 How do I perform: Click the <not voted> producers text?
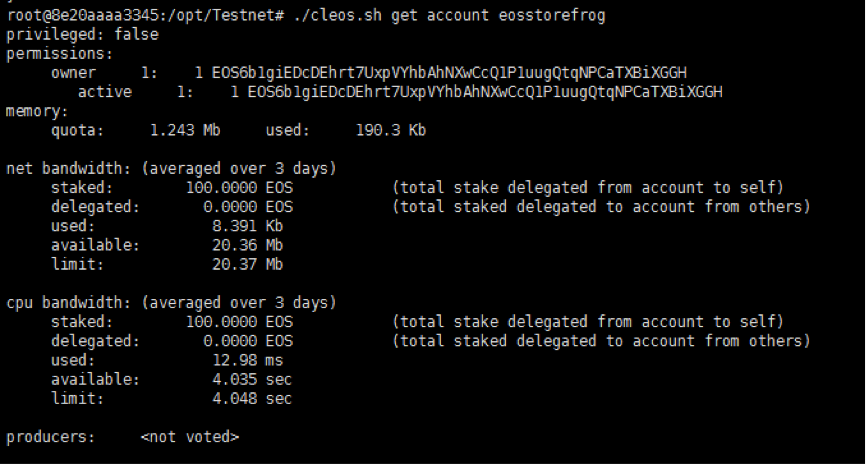(x=190, y=437)
